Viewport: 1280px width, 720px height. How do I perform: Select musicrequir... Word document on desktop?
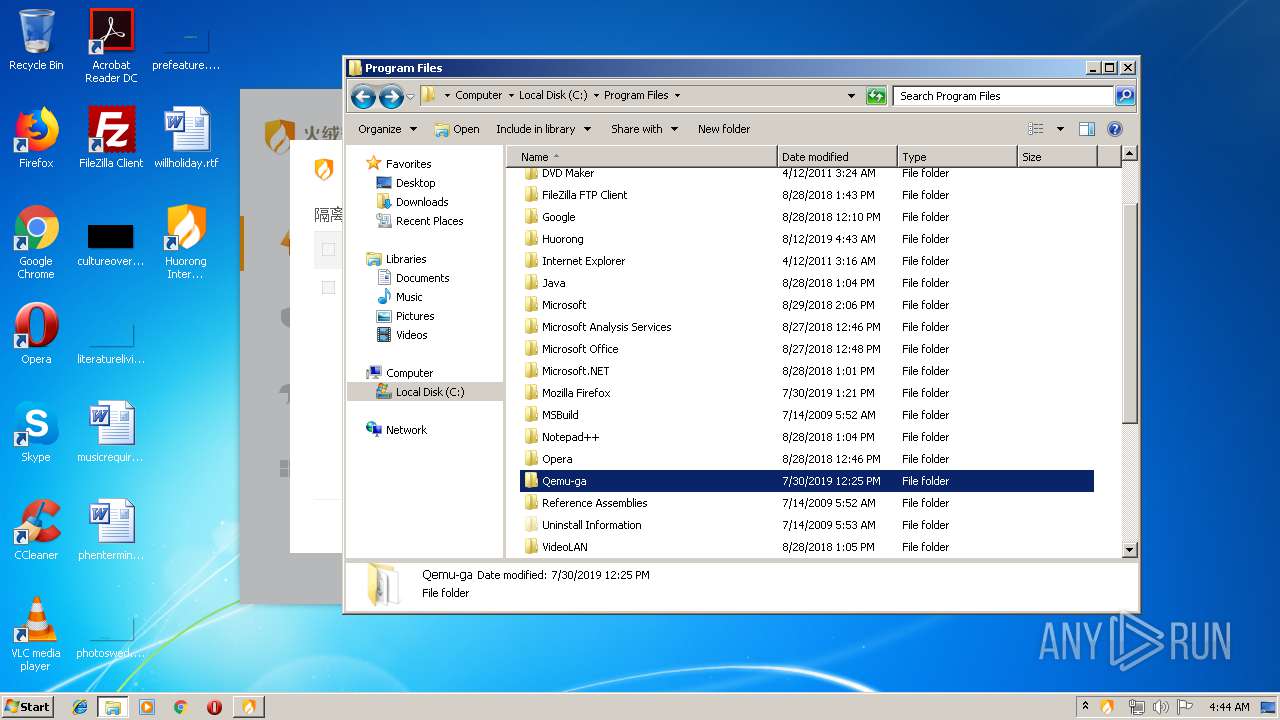coord(111,432)
